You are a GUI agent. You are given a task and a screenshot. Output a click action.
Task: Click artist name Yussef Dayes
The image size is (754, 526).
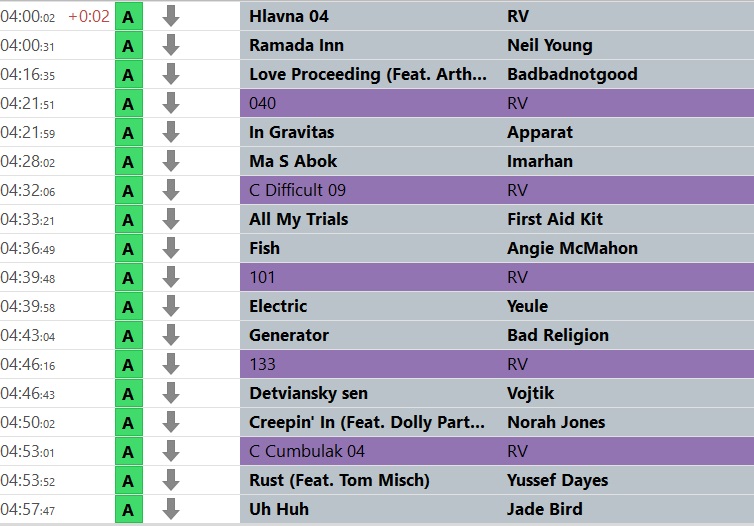pos(557,480)
